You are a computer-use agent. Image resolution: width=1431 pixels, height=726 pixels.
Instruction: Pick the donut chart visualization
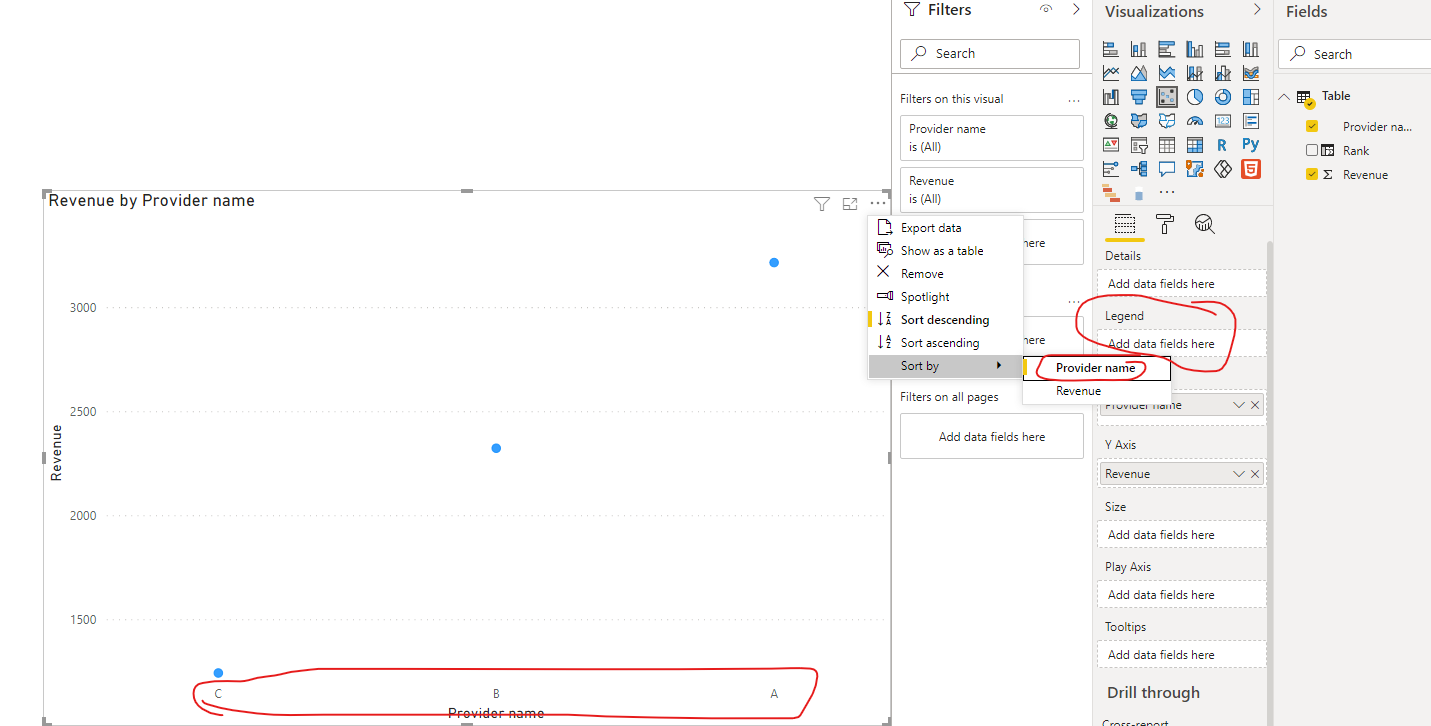1223,97
